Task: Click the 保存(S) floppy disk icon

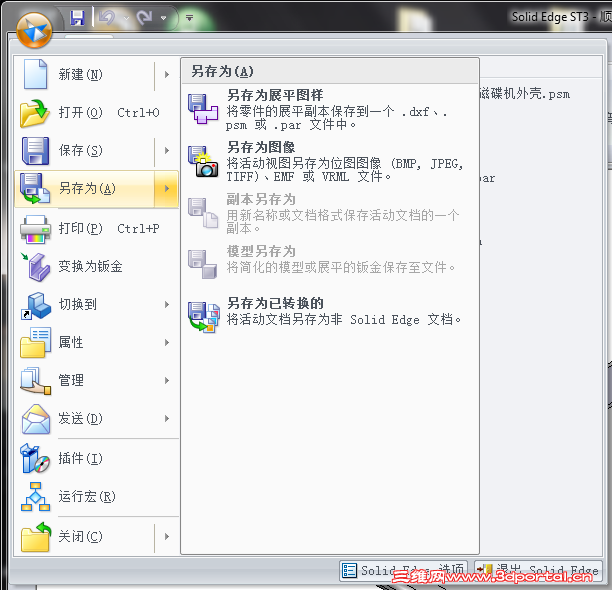Action: [x=36, y=151]
